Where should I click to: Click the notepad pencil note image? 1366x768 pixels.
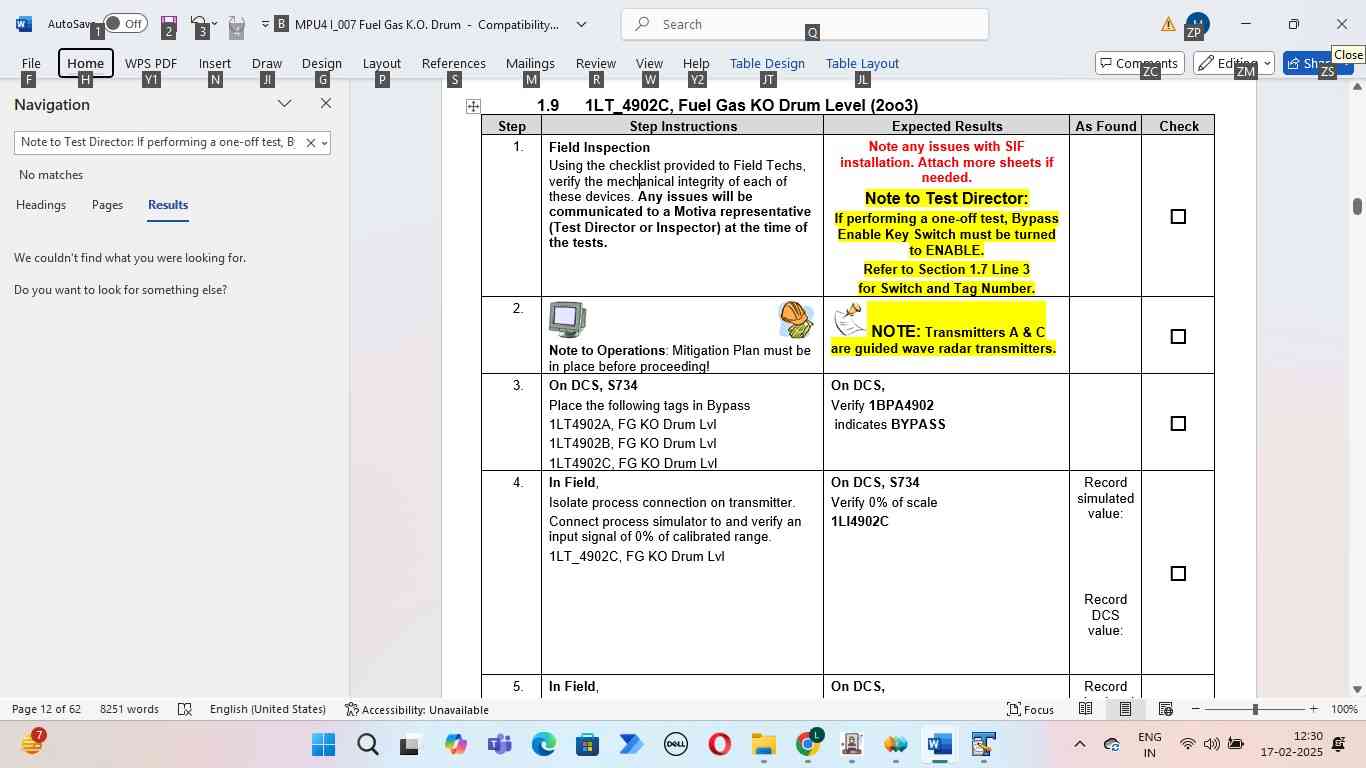point(849,320)
